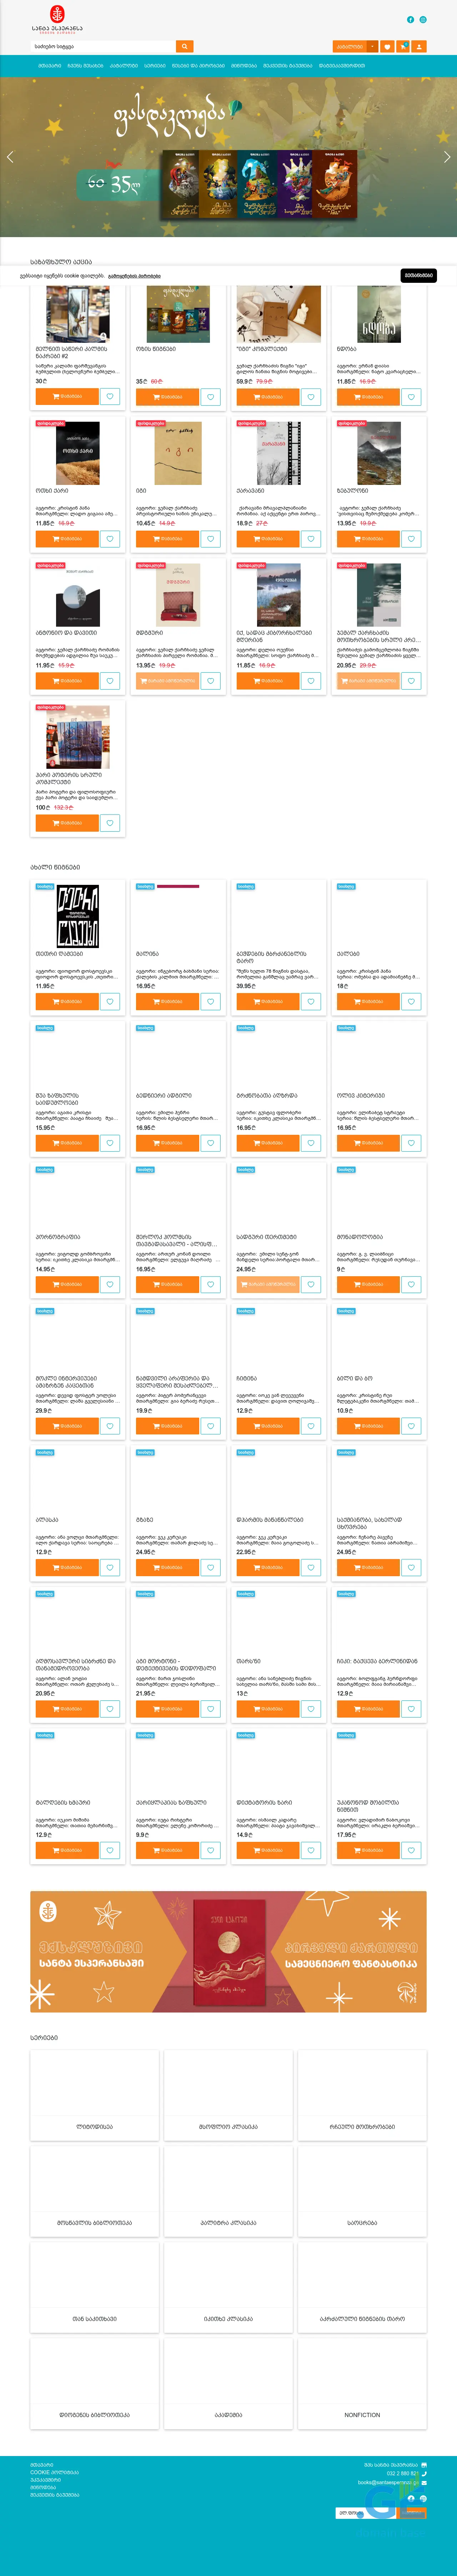This screenshot has width=457, height=2576.
Task: Open the Facebook page from the header
Action: (x=410, y=19)
